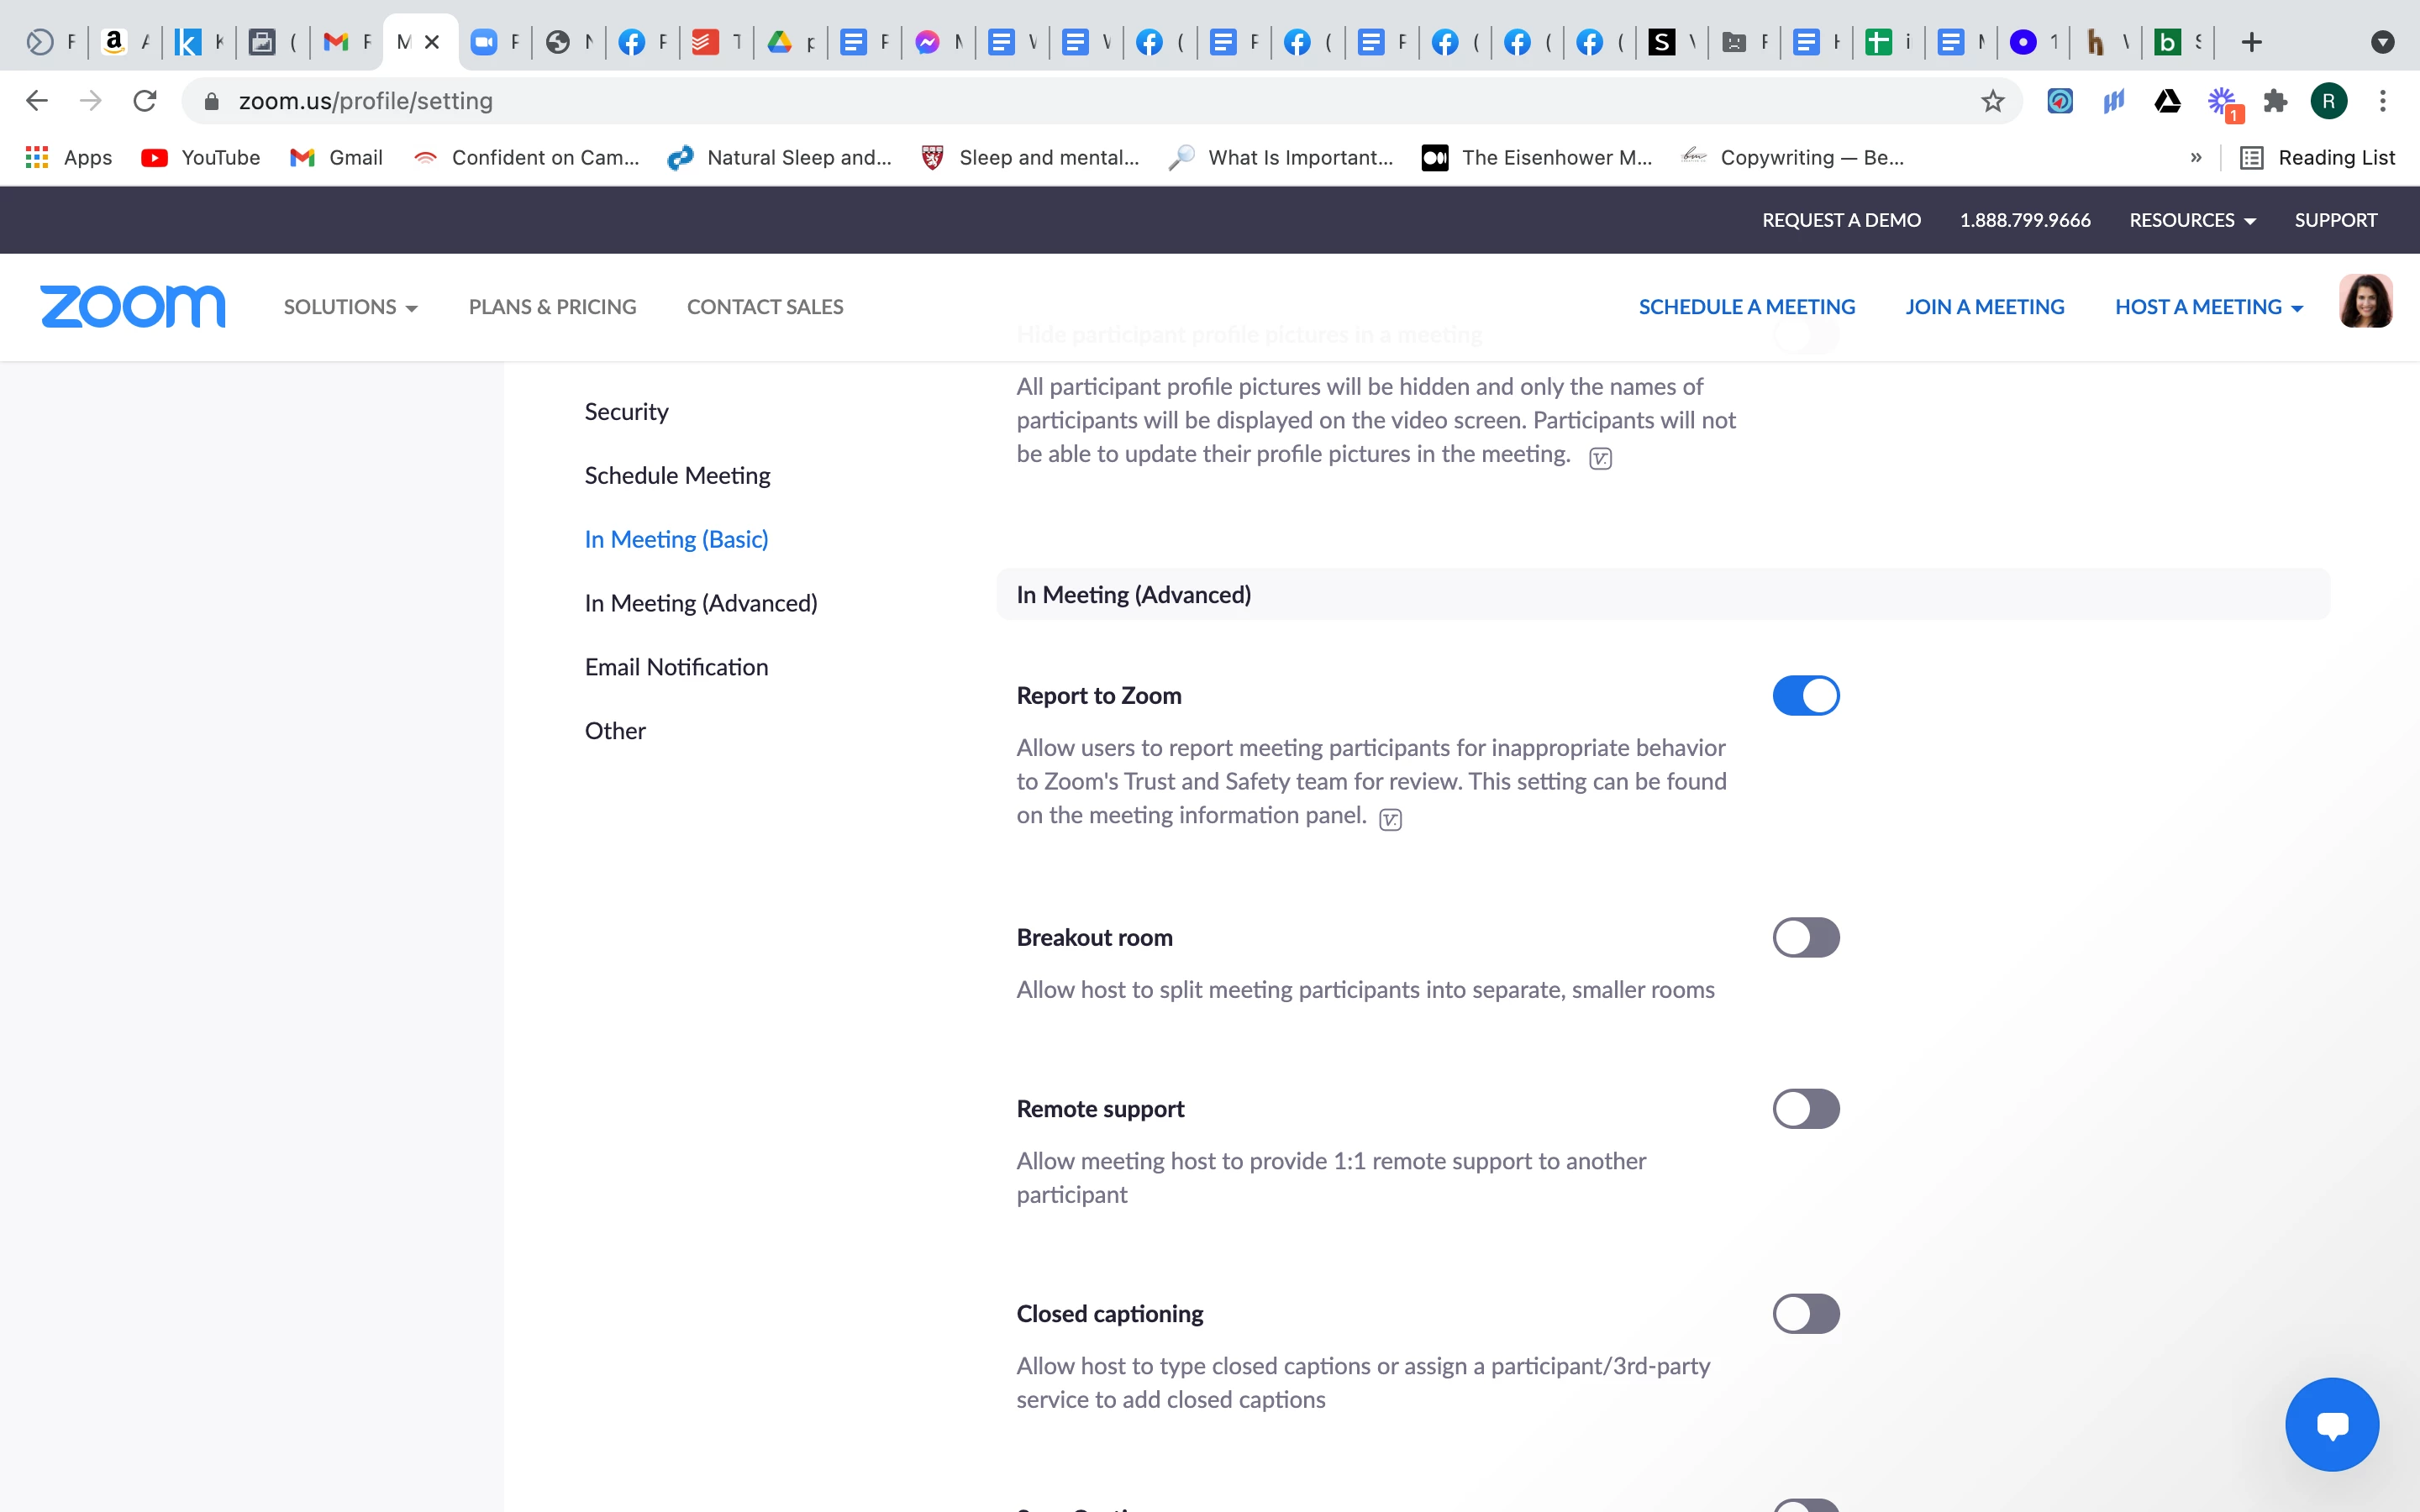Click the Zoom logo
This screenshot has width=2420, height=1512.
132,306
